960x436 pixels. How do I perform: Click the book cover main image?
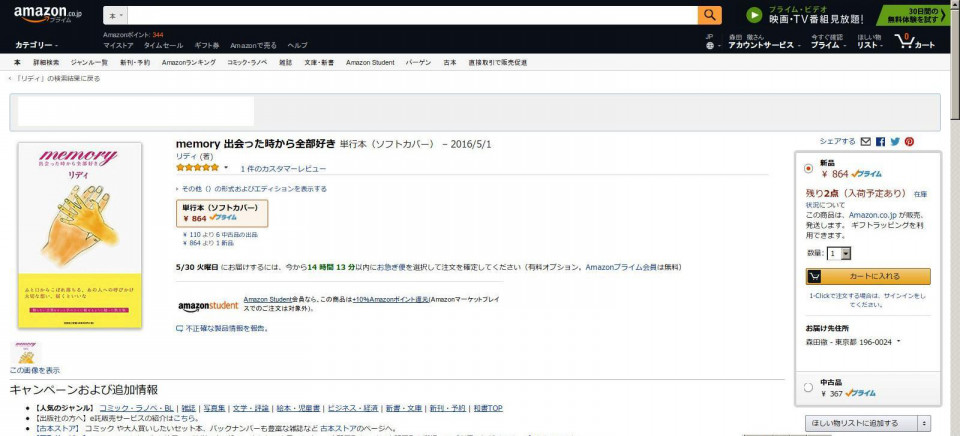80,235
